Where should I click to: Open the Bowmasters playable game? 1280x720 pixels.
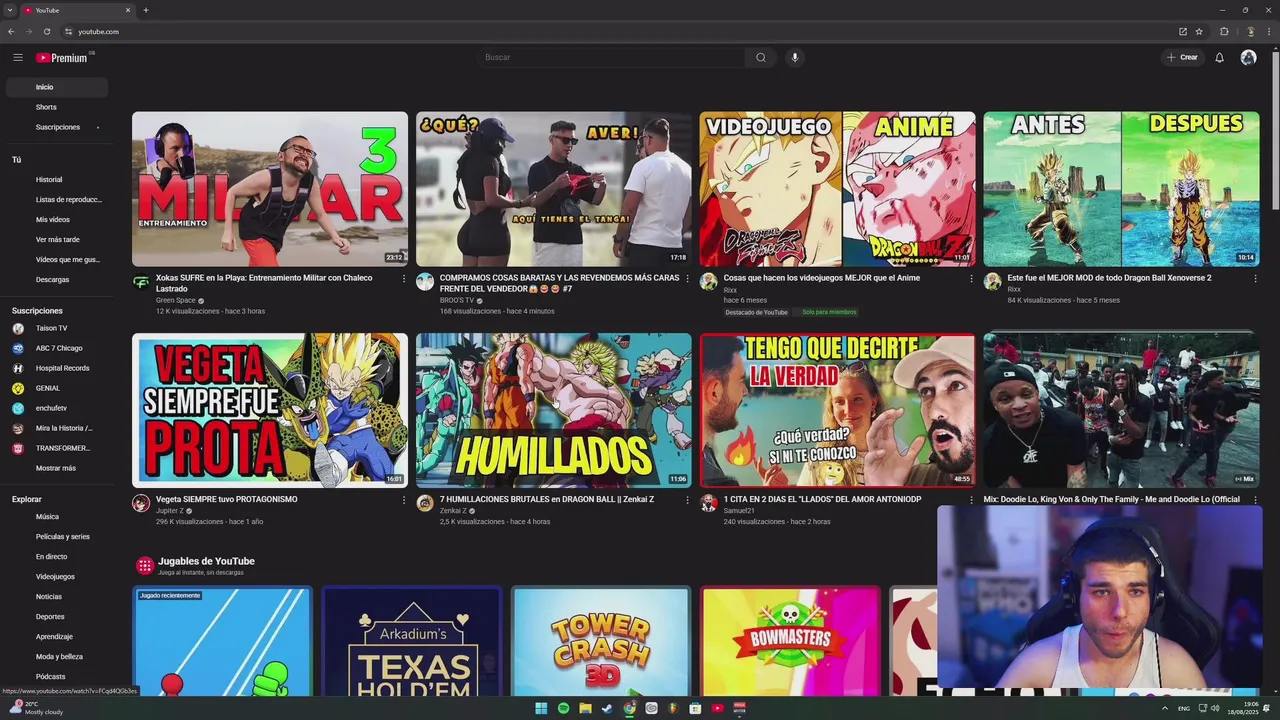[790, 641]
